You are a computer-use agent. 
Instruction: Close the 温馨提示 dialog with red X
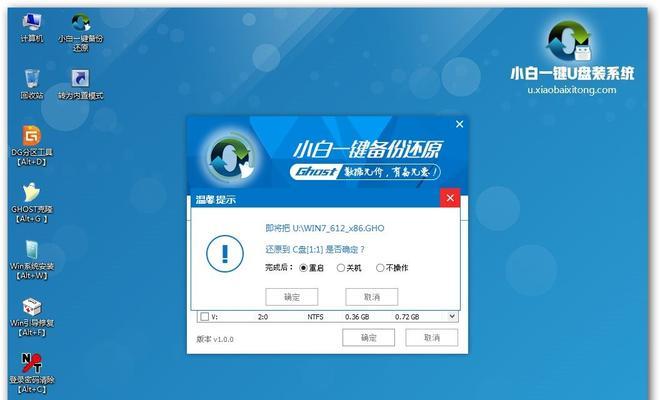[450, 198]
